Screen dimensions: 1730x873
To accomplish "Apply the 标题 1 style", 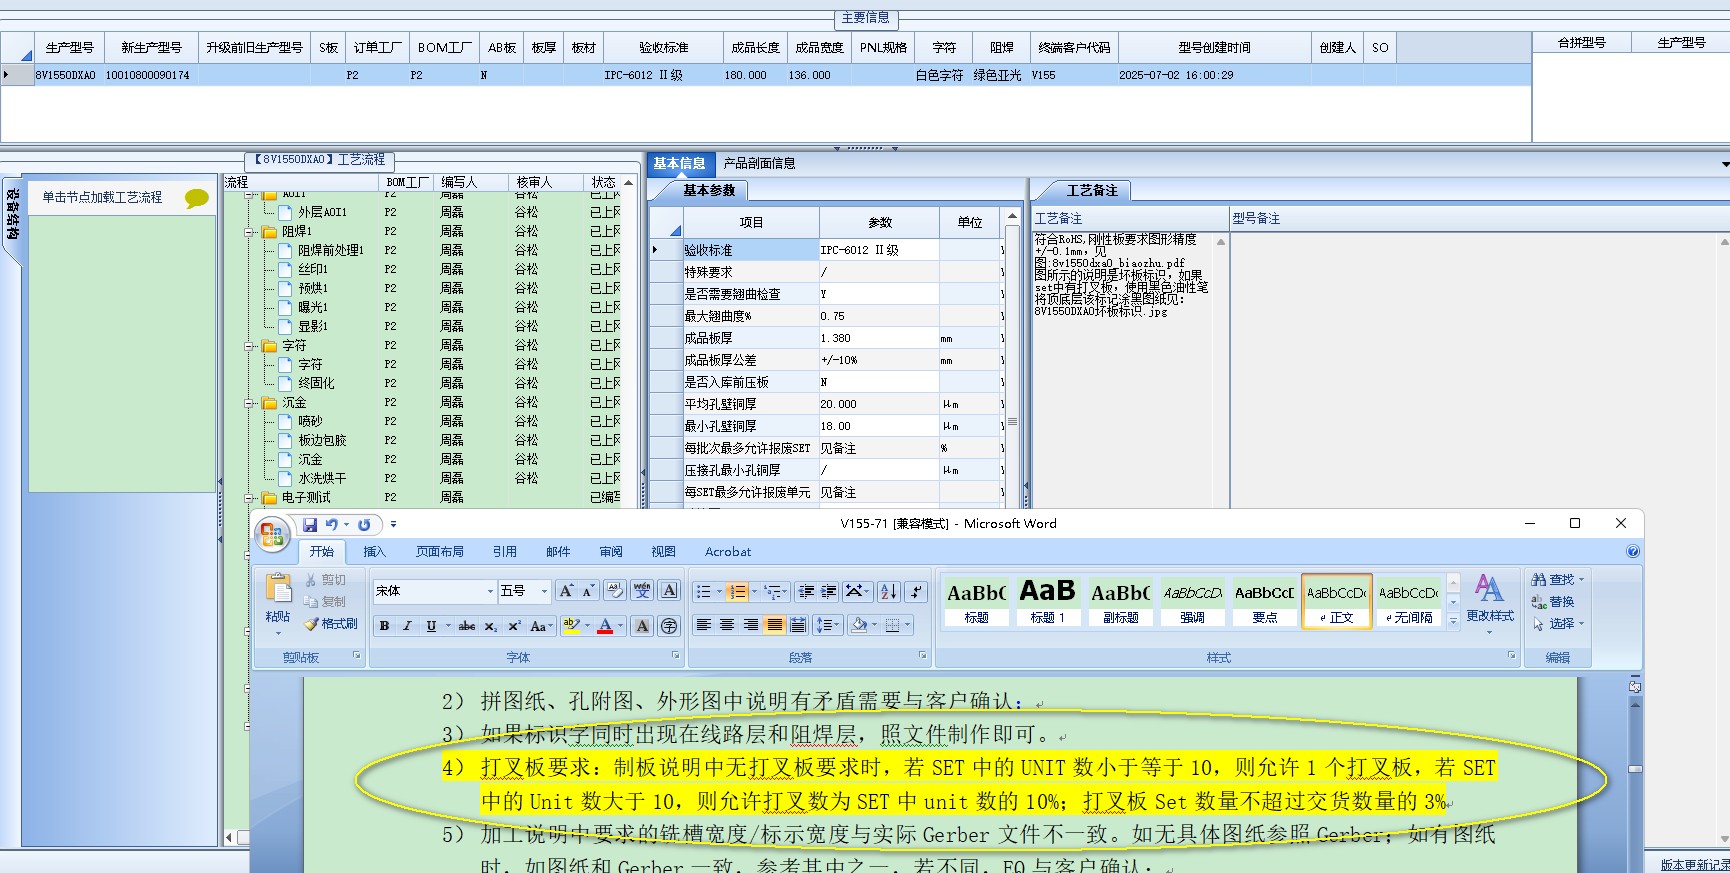I will coord(1047,601).
